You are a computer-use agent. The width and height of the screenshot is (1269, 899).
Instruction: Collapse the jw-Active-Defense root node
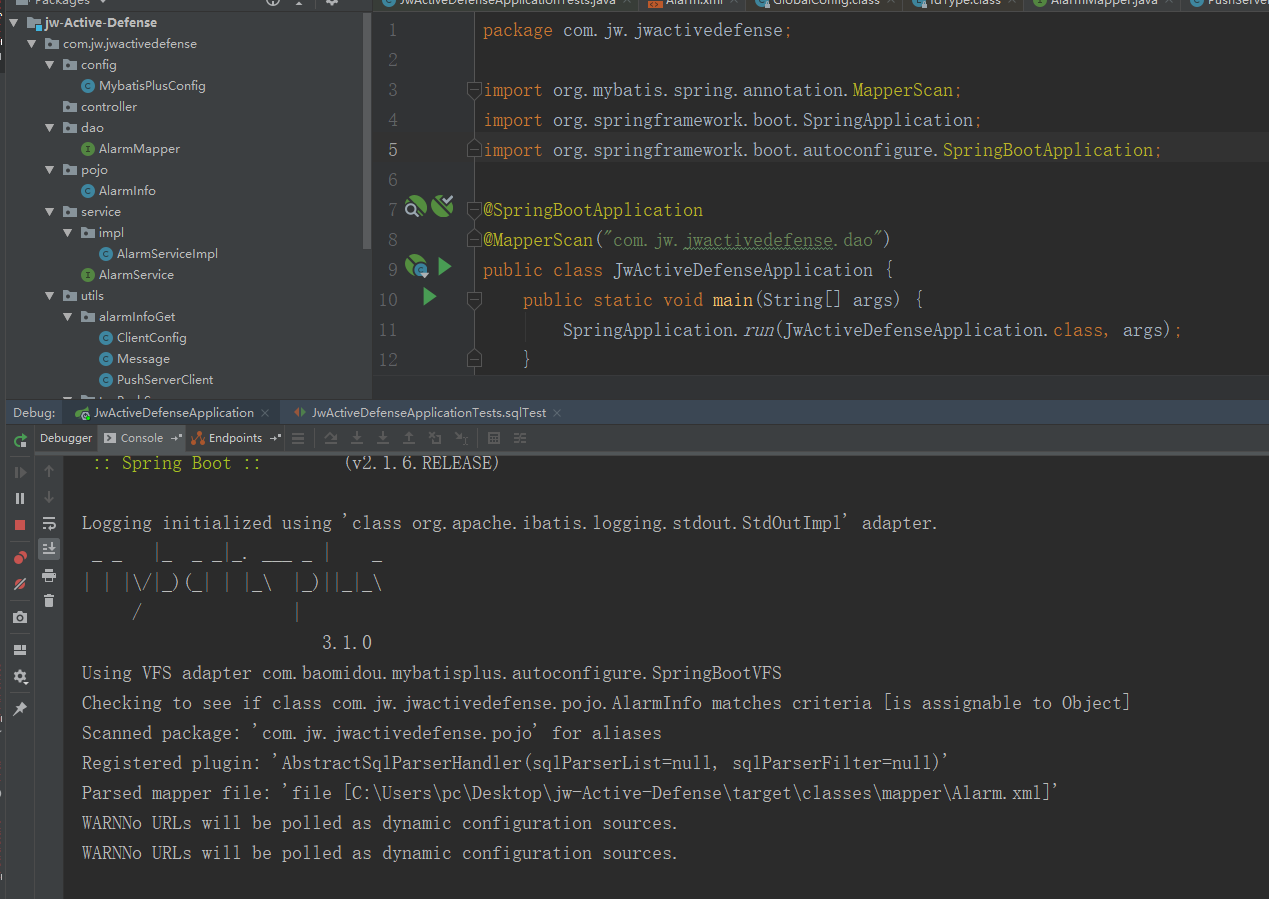click(14, 22)
